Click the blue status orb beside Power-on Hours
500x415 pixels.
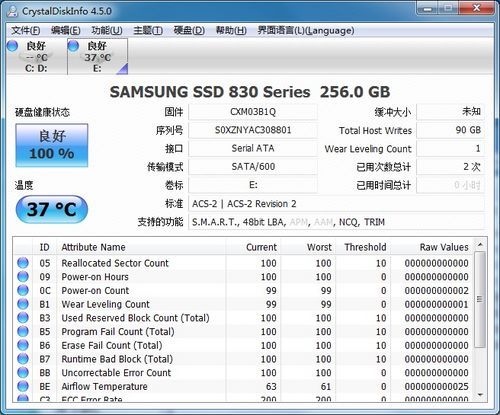(23, 276)
